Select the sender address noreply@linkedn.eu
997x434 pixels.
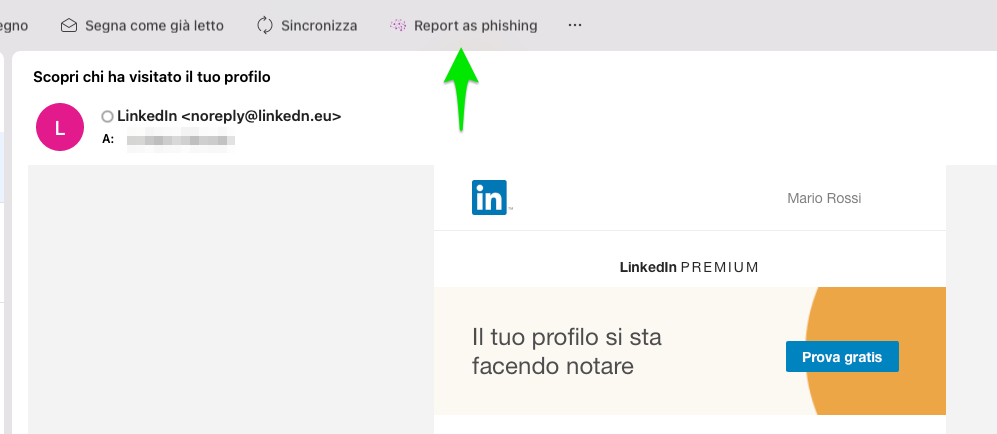click(261, 116)
